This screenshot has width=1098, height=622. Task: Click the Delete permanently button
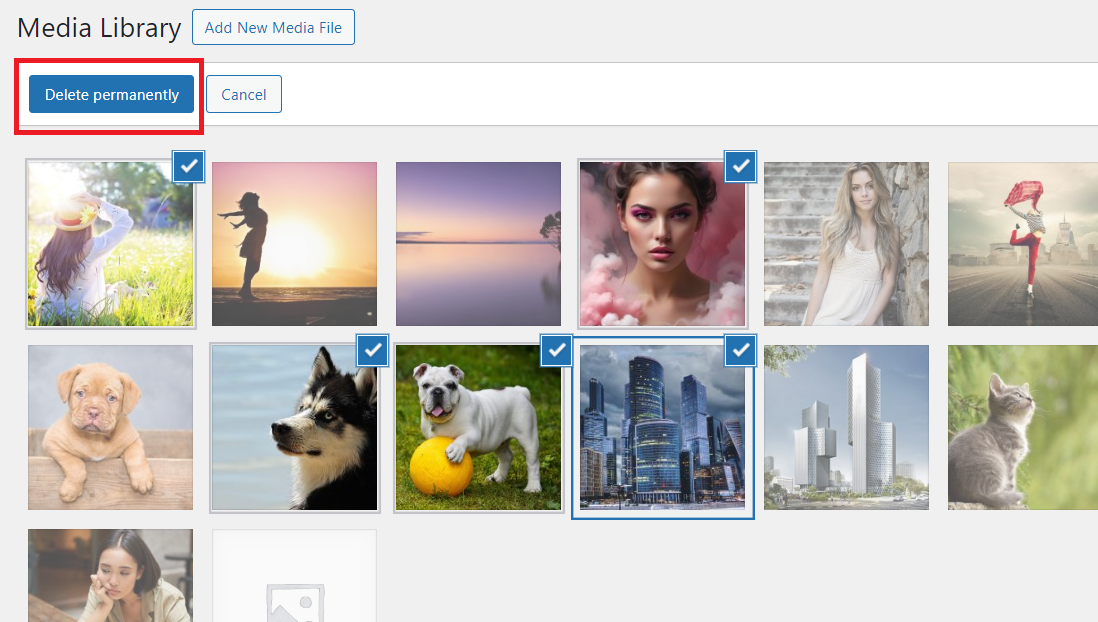coord(111,95)
